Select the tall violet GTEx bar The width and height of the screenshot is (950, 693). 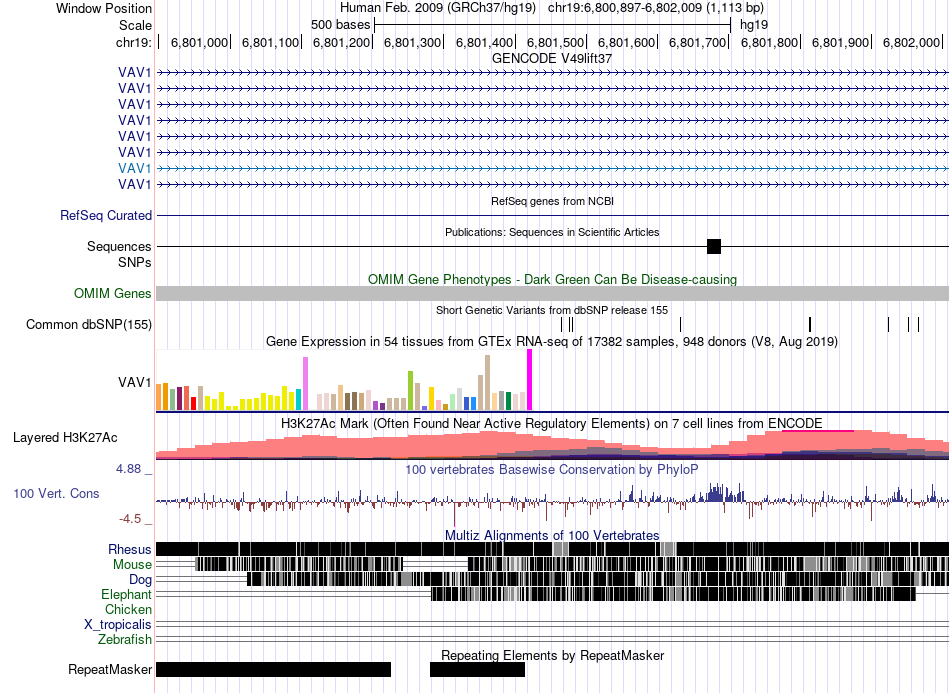click(x=305, y=383)
